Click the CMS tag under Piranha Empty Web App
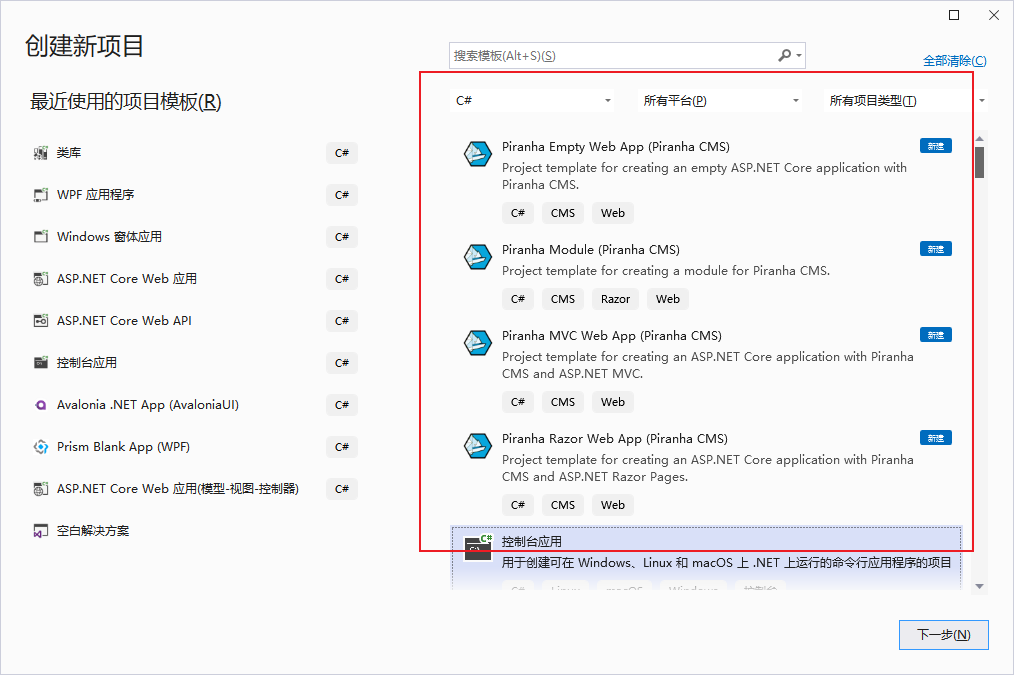The width and height of the screenshot is (1014, 675). pyautogui.click(x=563, y=213)
